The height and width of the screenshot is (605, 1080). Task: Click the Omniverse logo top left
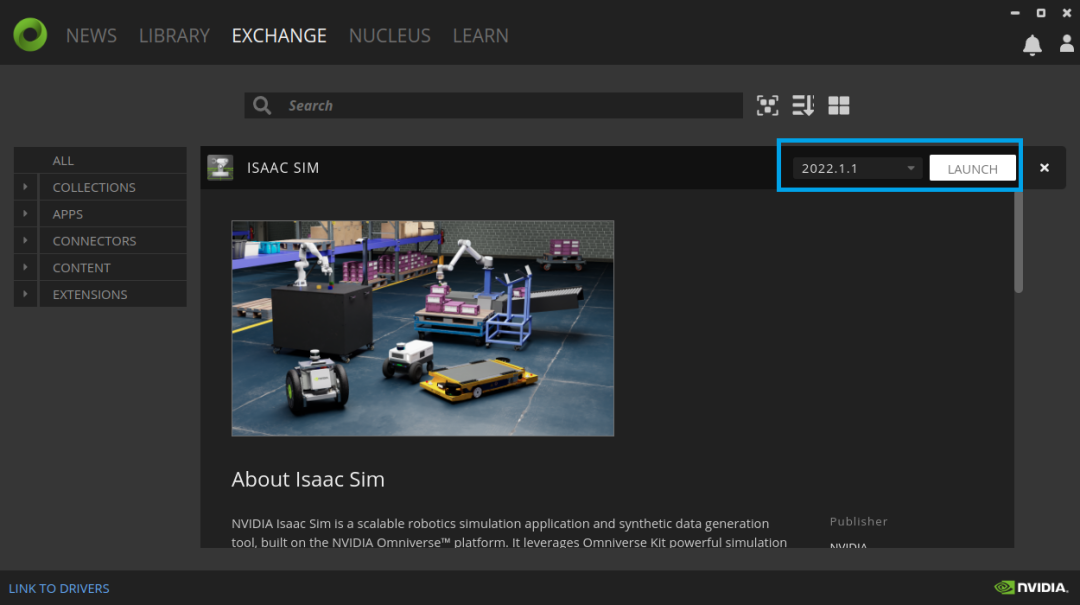pos(29,33)
